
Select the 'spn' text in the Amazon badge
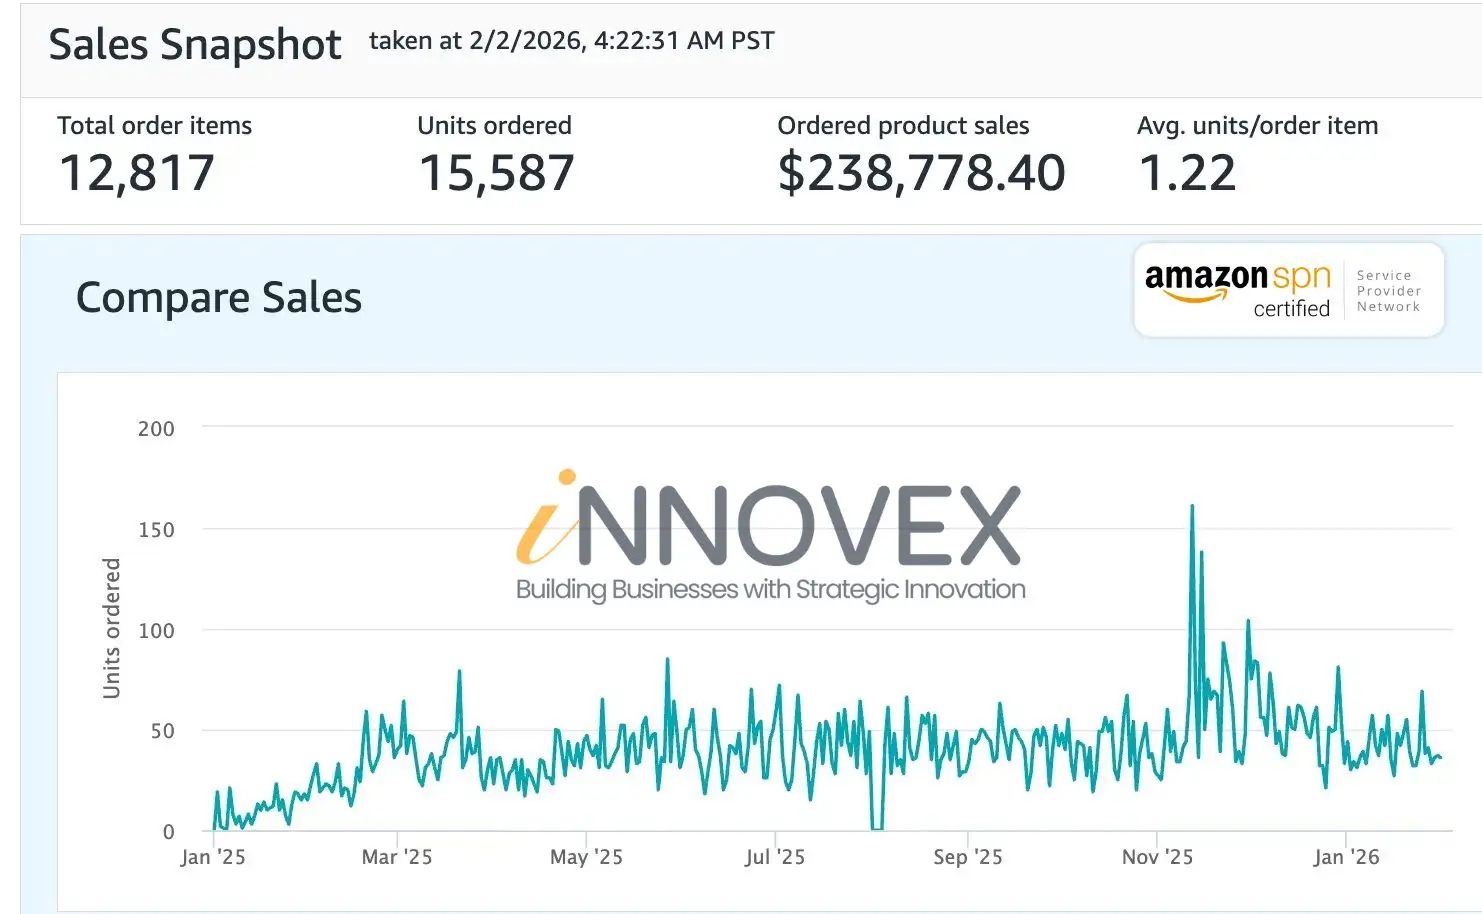pos(1301,278)
